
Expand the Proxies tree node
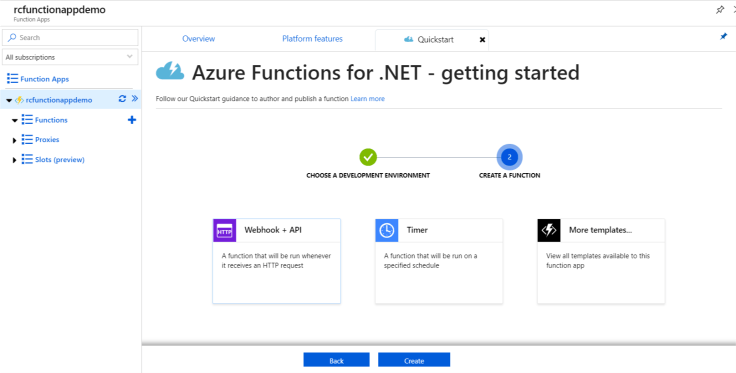[15, 140]
